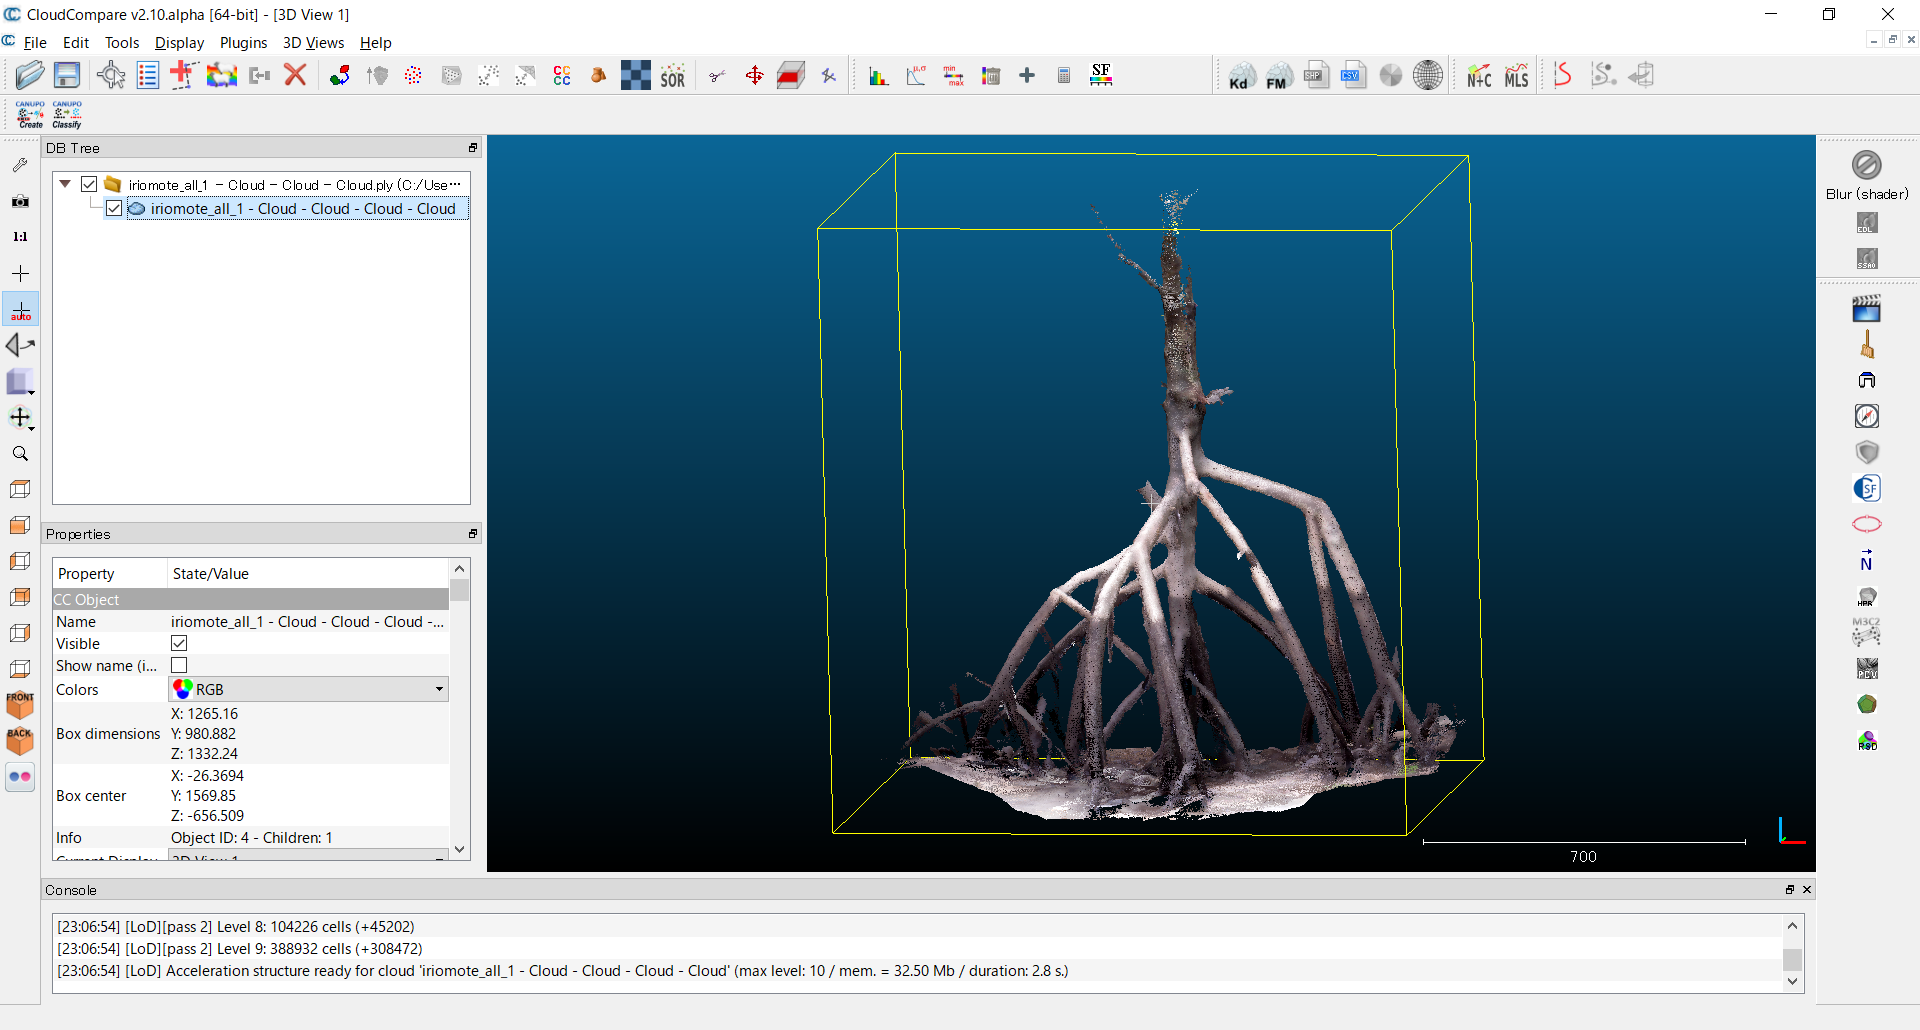Open the SOR noise filter tool
This screenshot has height=1030, width=1920.
(x=673, y=76)
